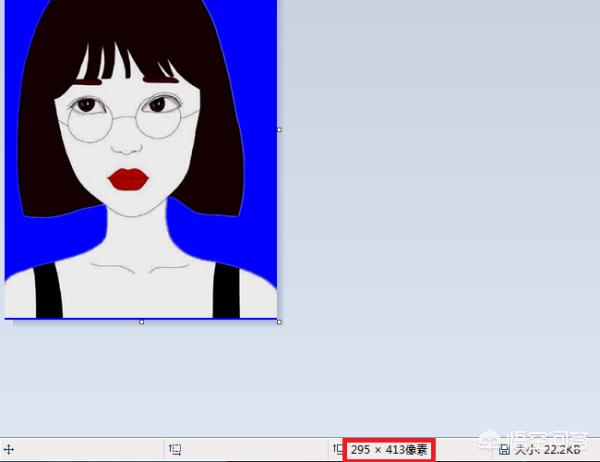Click the image dimensions icon in status bar

(x=337, y=450)
